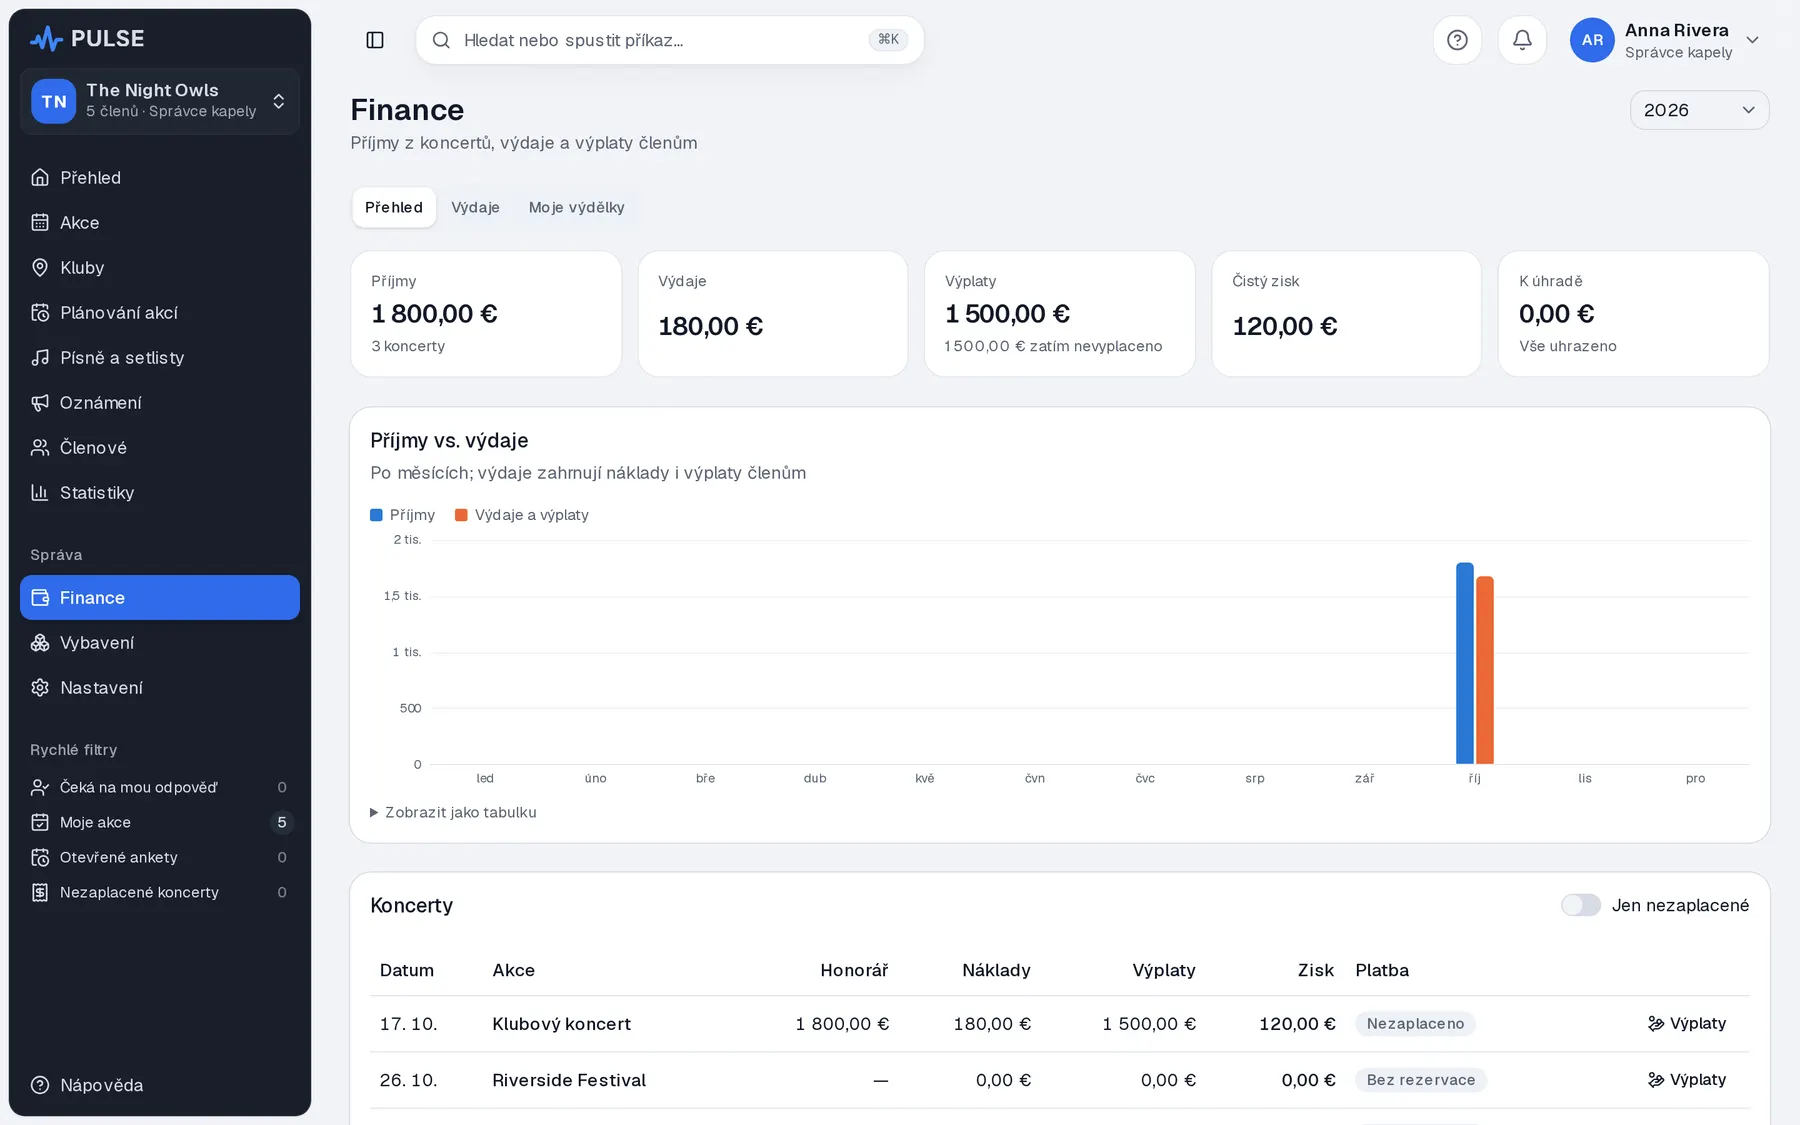This screenshot has height=1125, width=1800.
Task: Switch to the Moje výdělky tab
Action: [577, 207]
